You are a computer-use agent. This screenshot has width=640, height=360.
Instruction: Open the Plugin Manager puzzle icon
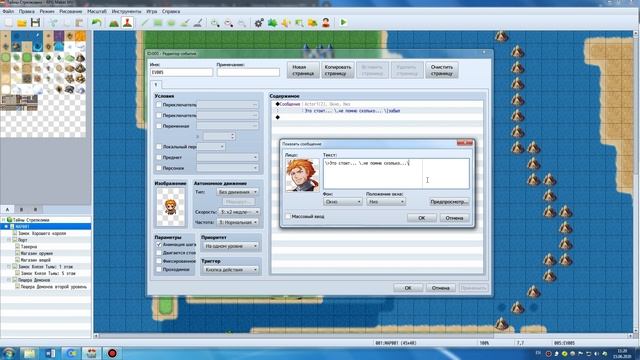272,23
